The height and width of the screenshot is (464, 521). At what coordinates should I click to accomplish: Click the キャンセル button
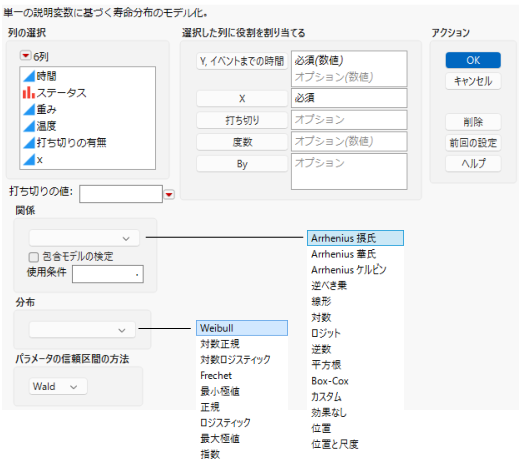[473, 81]
